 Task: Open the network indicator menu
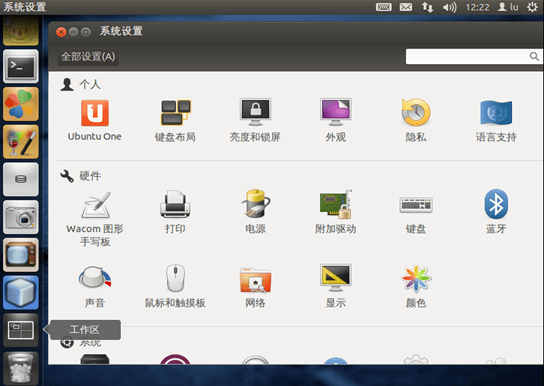pos(428,7)
